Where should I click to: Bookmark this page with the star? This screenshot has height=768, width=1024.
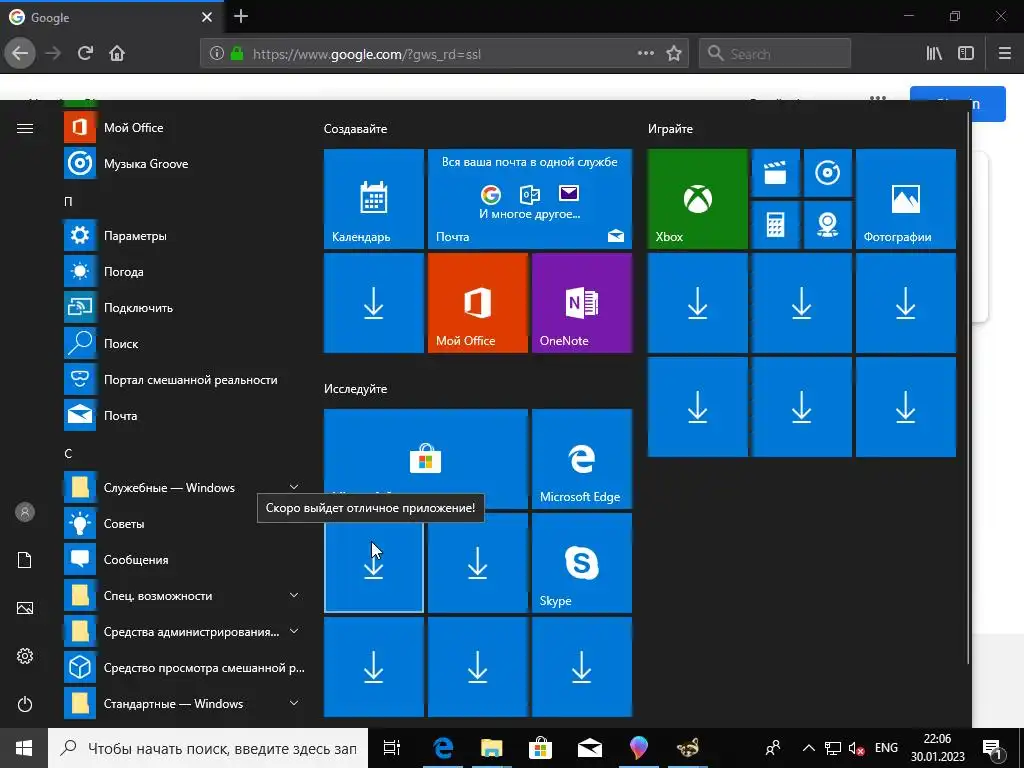click(674, 54)
